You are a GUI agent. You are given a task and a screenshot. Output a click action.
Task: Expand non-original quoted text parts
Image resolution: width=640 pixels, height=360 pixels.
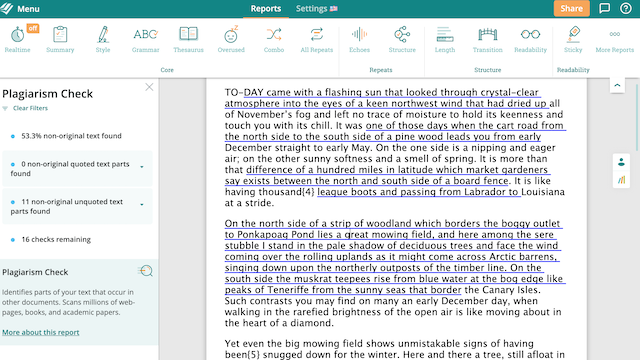(142, 167)
